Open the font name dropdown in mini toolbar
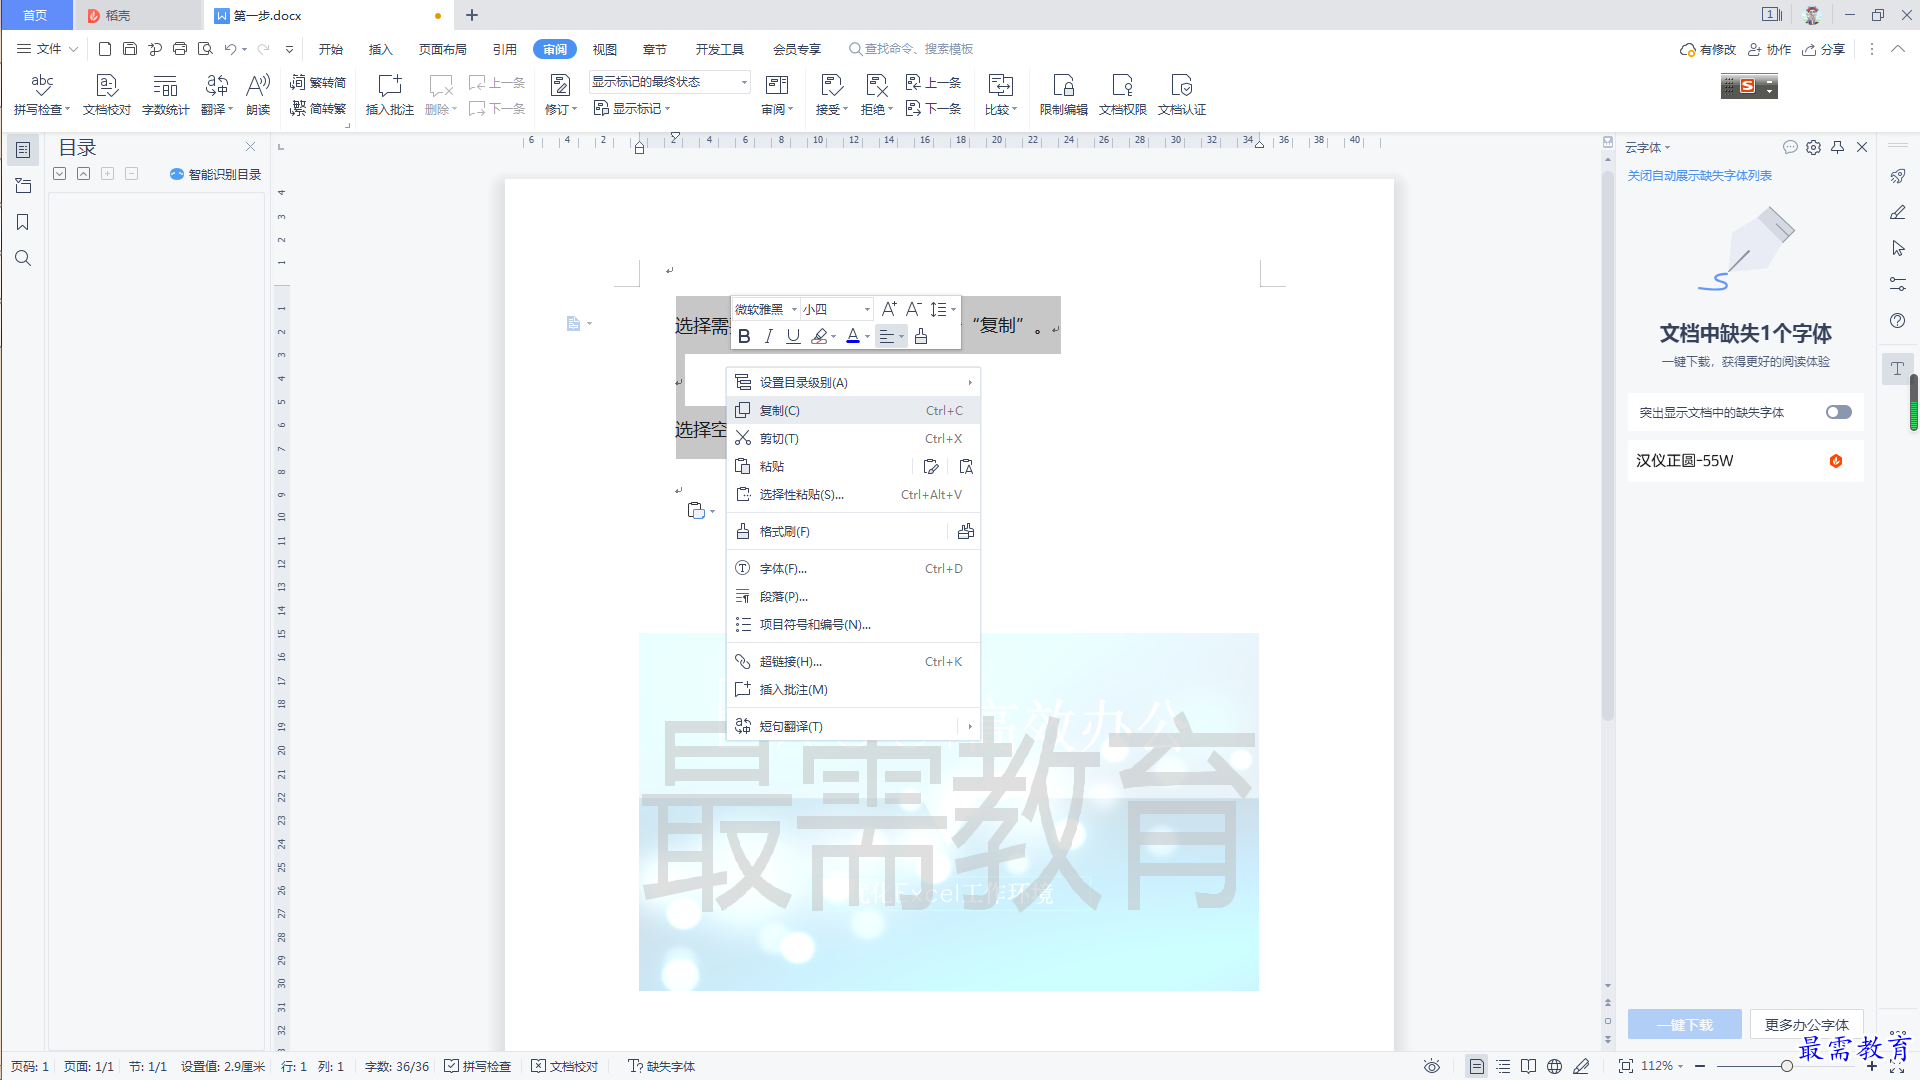The image size is (1920, 1080). [x=794, y=309]
